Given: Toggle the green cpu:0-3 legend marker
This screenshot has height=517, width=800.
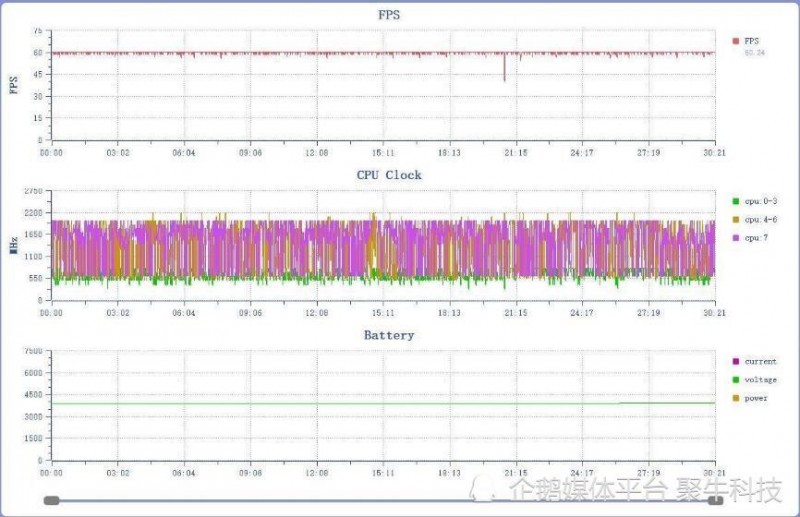Looking at the screenshot, I should [735, 203].
